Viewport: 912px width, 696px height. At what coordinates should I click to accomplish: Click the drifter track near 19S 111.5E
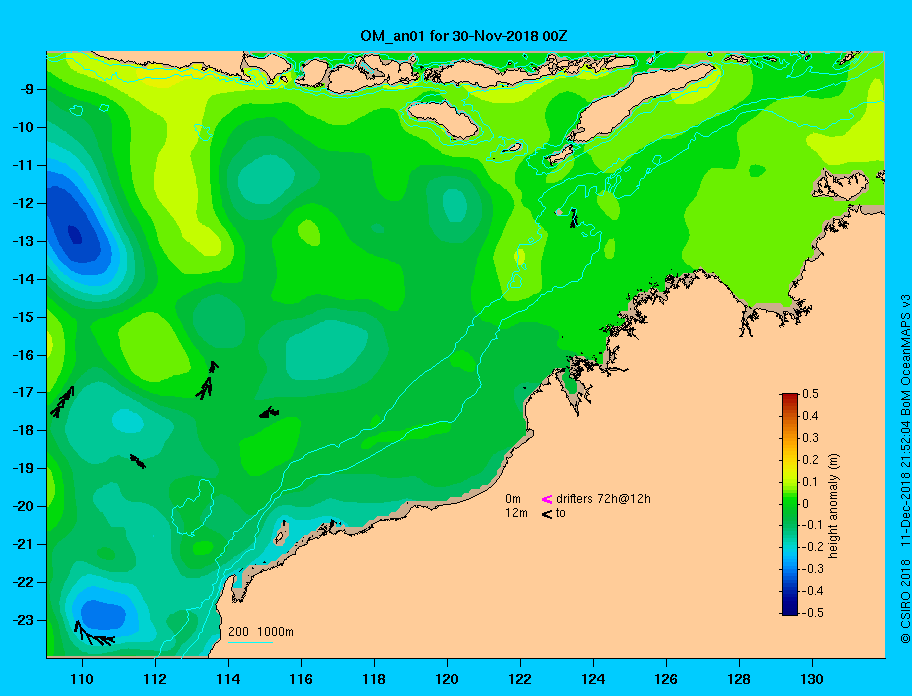(138, 461)
